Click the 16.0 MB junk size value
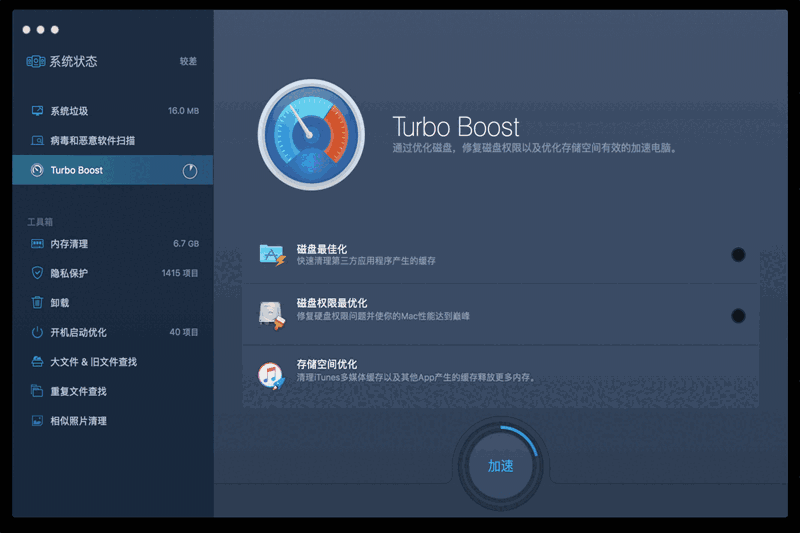Screen dimensions: 800x533 coord(183,111)
